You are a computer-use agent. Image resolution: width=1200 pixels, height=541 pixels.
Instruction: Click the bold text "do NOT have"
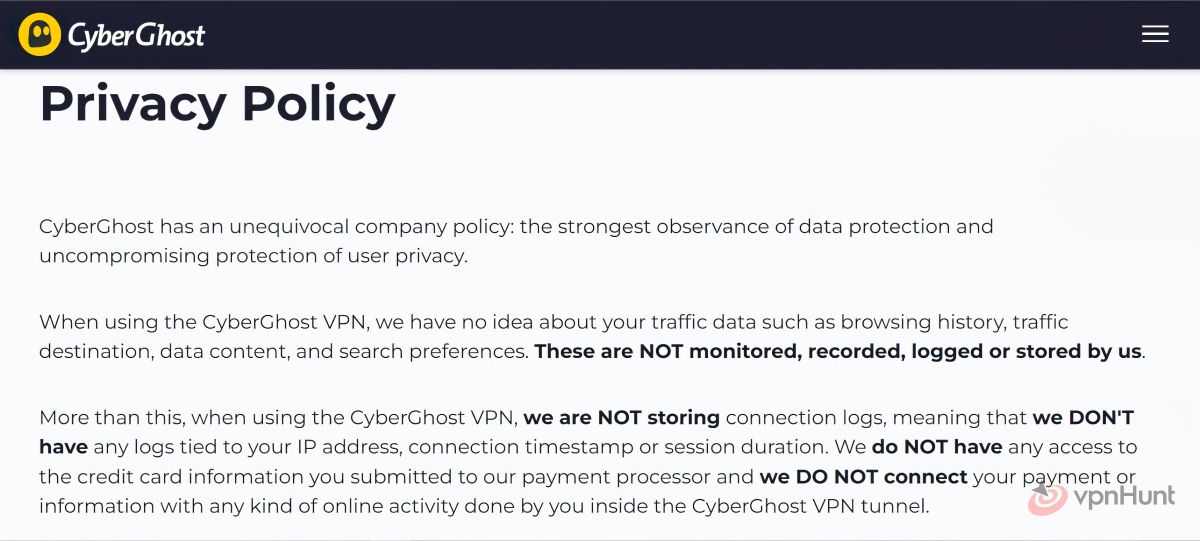[x=937, y=447]
